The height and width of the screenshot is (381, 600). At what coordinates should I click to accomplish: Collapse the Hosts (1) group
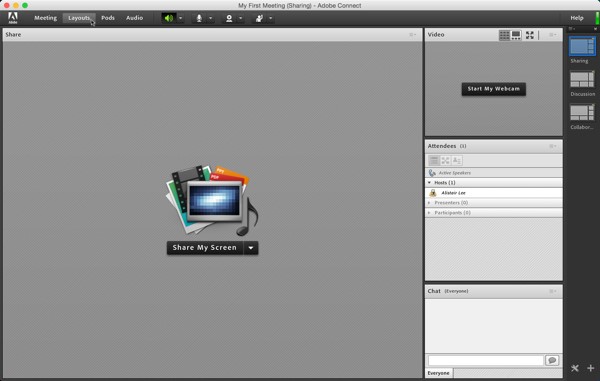click(x=429, y=183)
